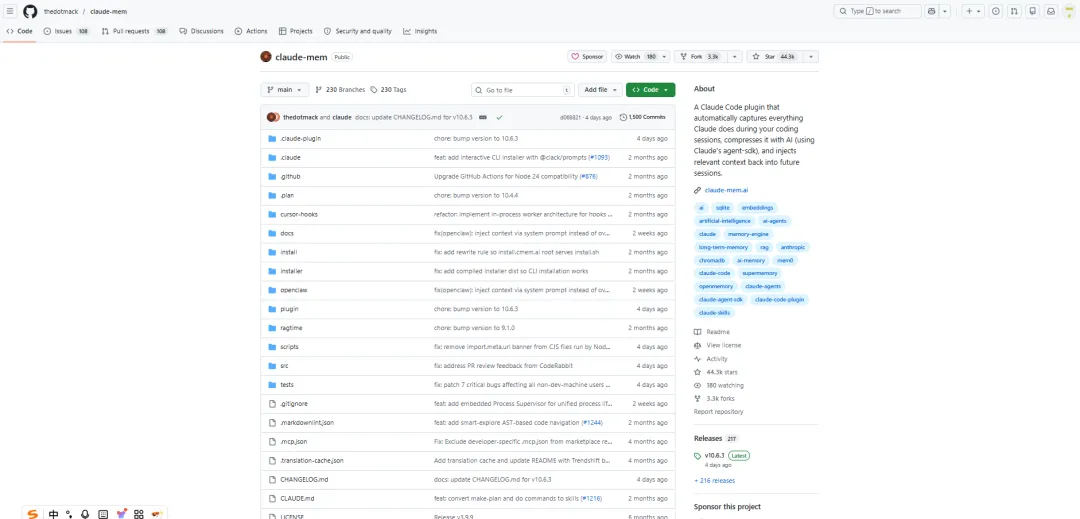The height and width of the screenshot is (519, 1080).
Task: Select the 'sqlite' topic tag
Action: pyautogui.click(x=722, y=207)
